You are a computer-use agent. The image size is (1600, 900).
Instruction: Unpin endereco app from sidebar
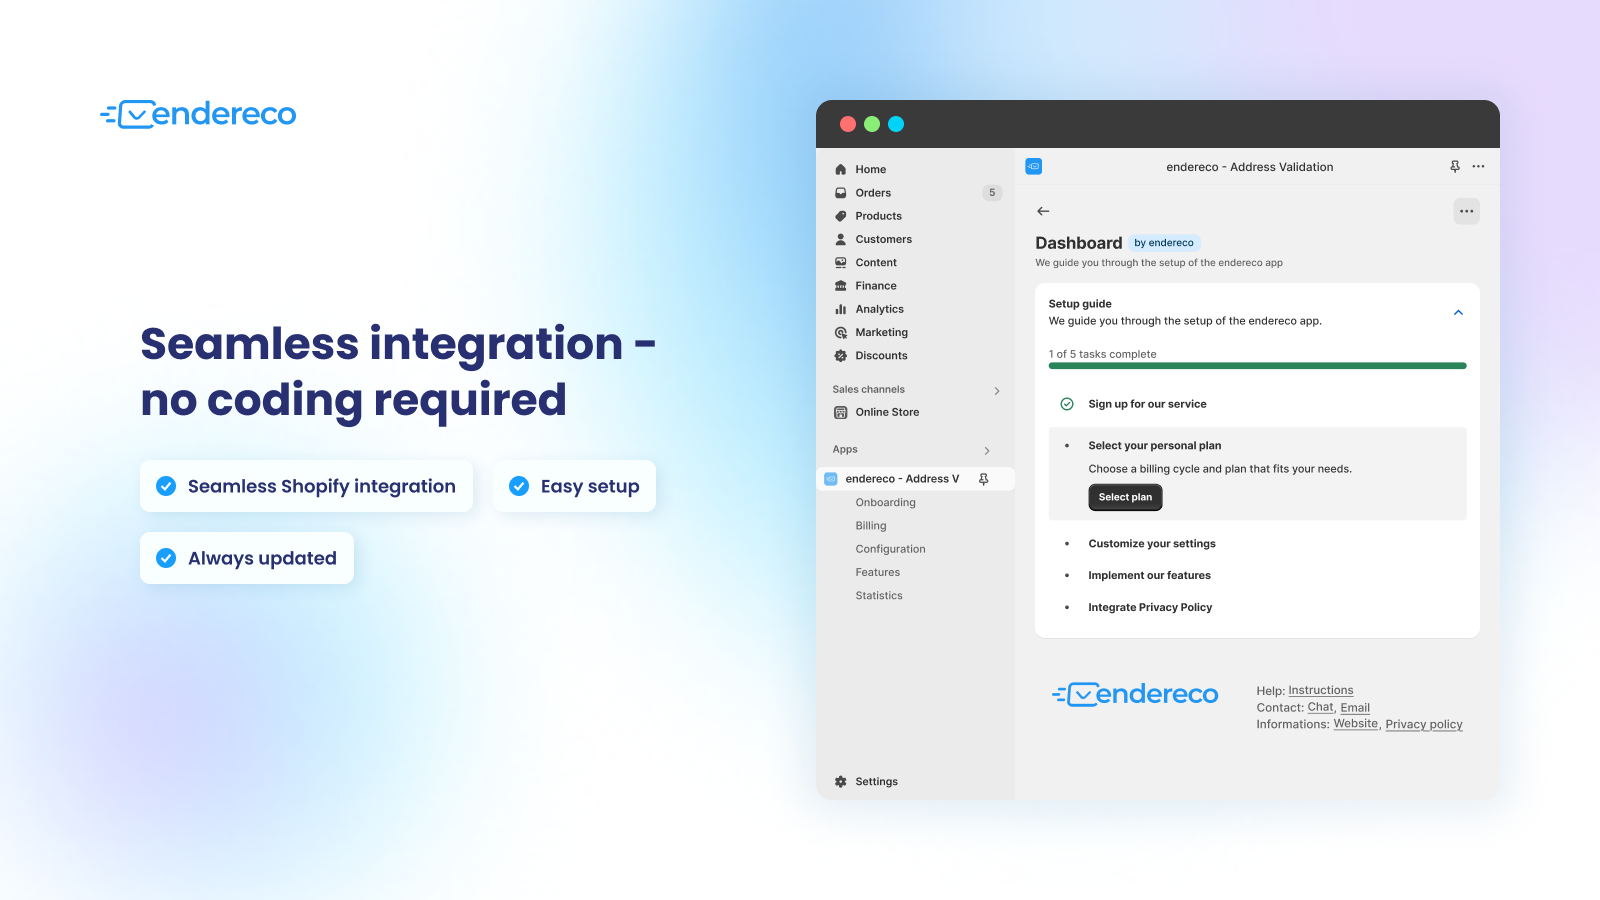click(x=984, y=479)
